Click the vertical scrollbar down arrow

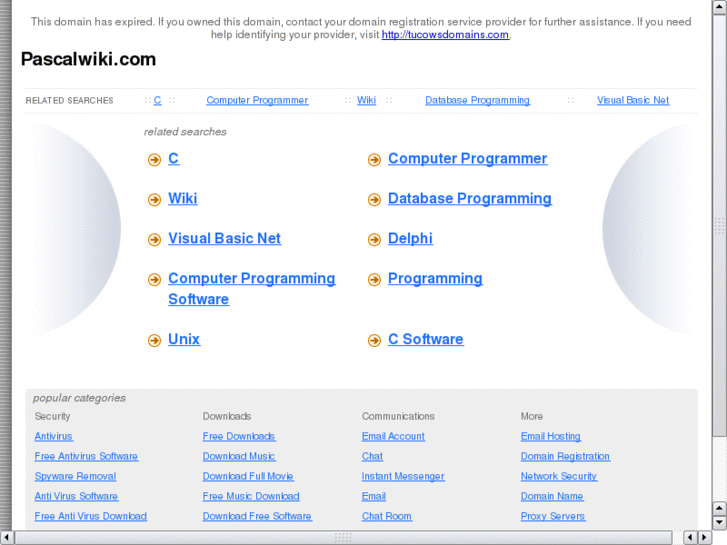tap(719, 523)
